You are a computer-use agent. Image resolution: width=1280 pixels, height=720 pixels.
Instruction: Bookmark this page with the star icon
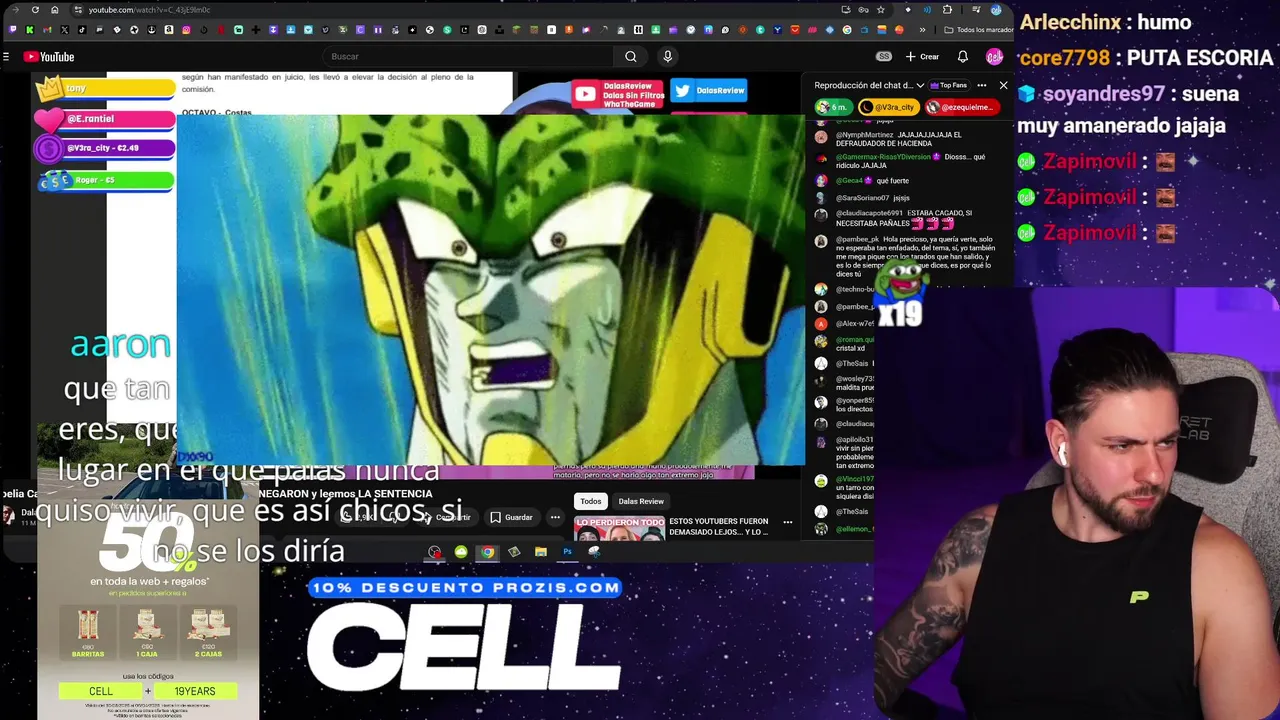(881, 10)
